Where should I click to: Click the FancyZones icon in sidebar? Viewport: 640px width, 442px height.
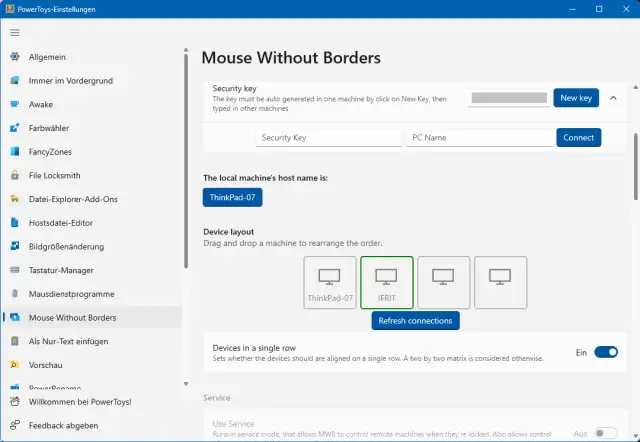point(15,152)
